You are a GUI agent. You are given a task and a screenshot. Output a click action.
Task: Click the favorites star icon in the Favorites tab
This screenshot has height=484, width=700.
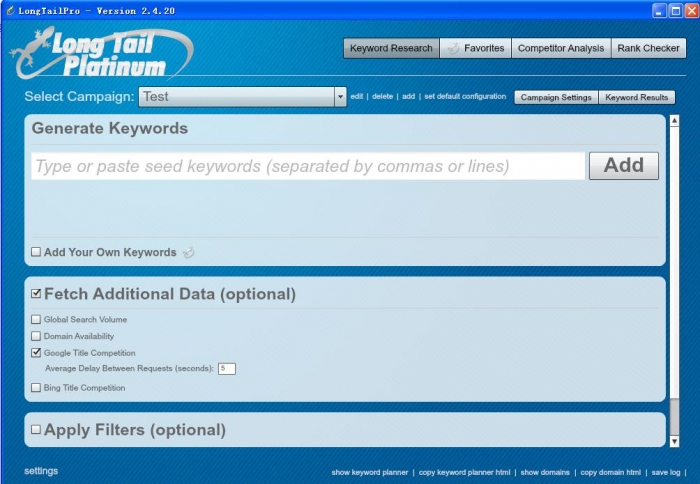click(453, 48)
